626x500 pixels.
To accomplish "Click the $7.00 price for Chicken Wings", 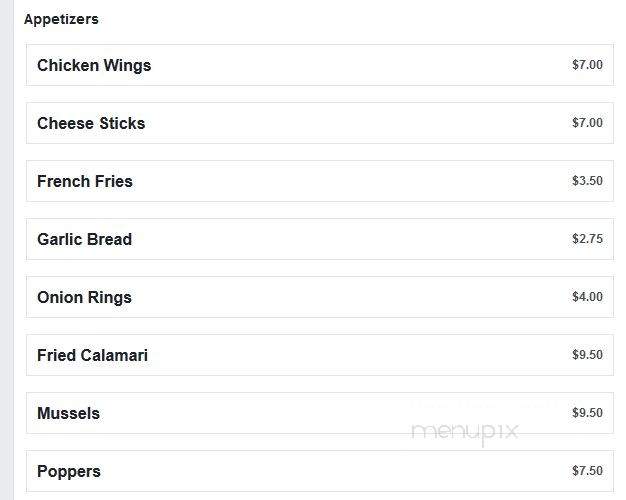I will (x=587, y=65).
